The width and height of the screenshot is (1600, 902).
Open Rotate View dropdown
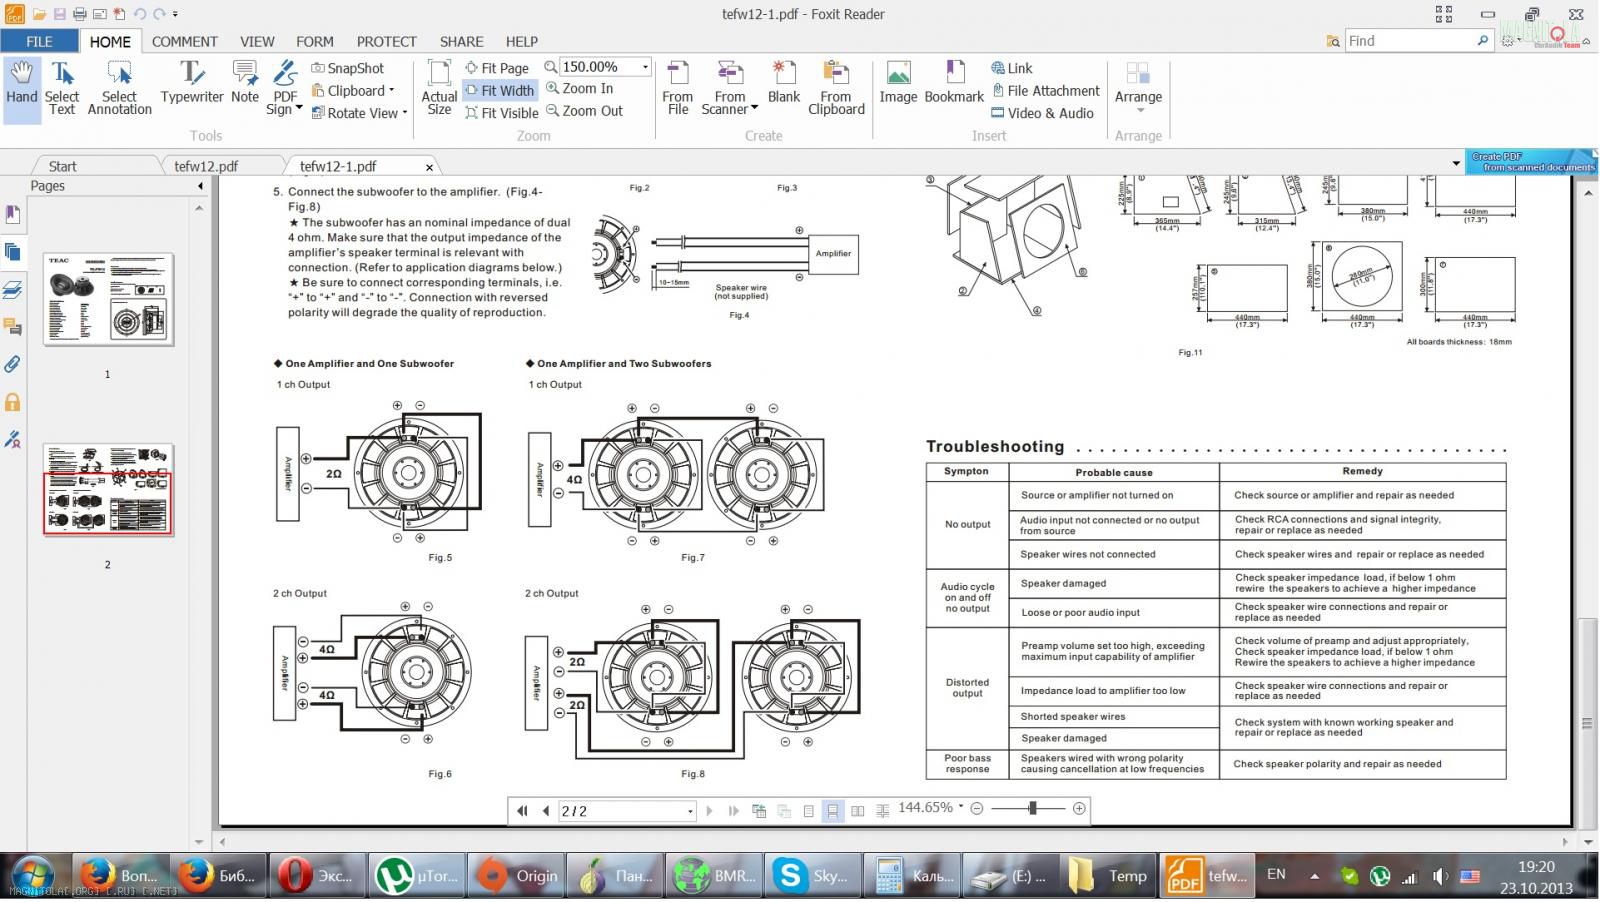coord(404,113)
